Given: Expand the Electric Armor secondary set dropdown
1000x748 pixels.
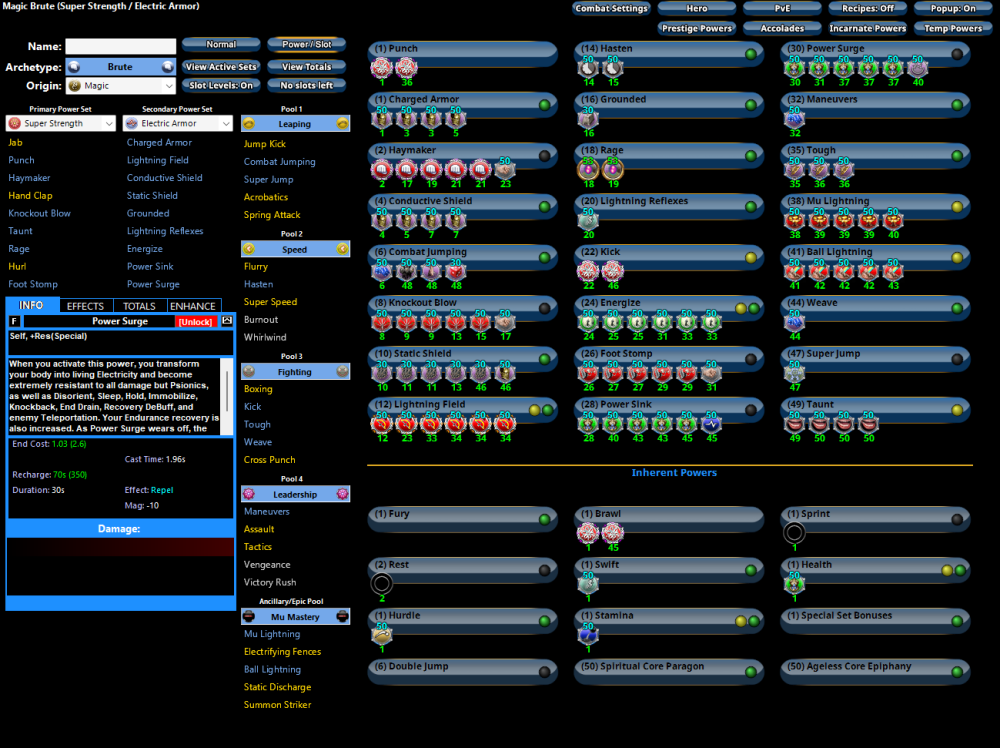Looking at the screenshot, I should click(177, 124).
